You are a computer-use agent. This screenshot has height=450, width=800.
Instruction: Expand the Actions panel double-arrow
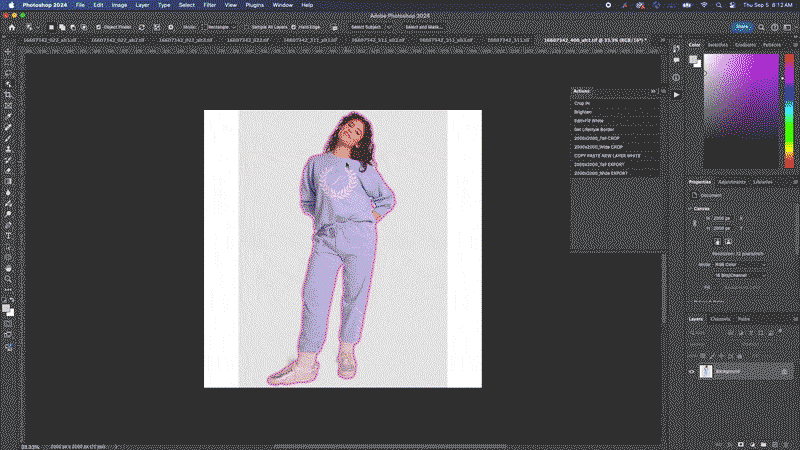click(x=653, y=91)
